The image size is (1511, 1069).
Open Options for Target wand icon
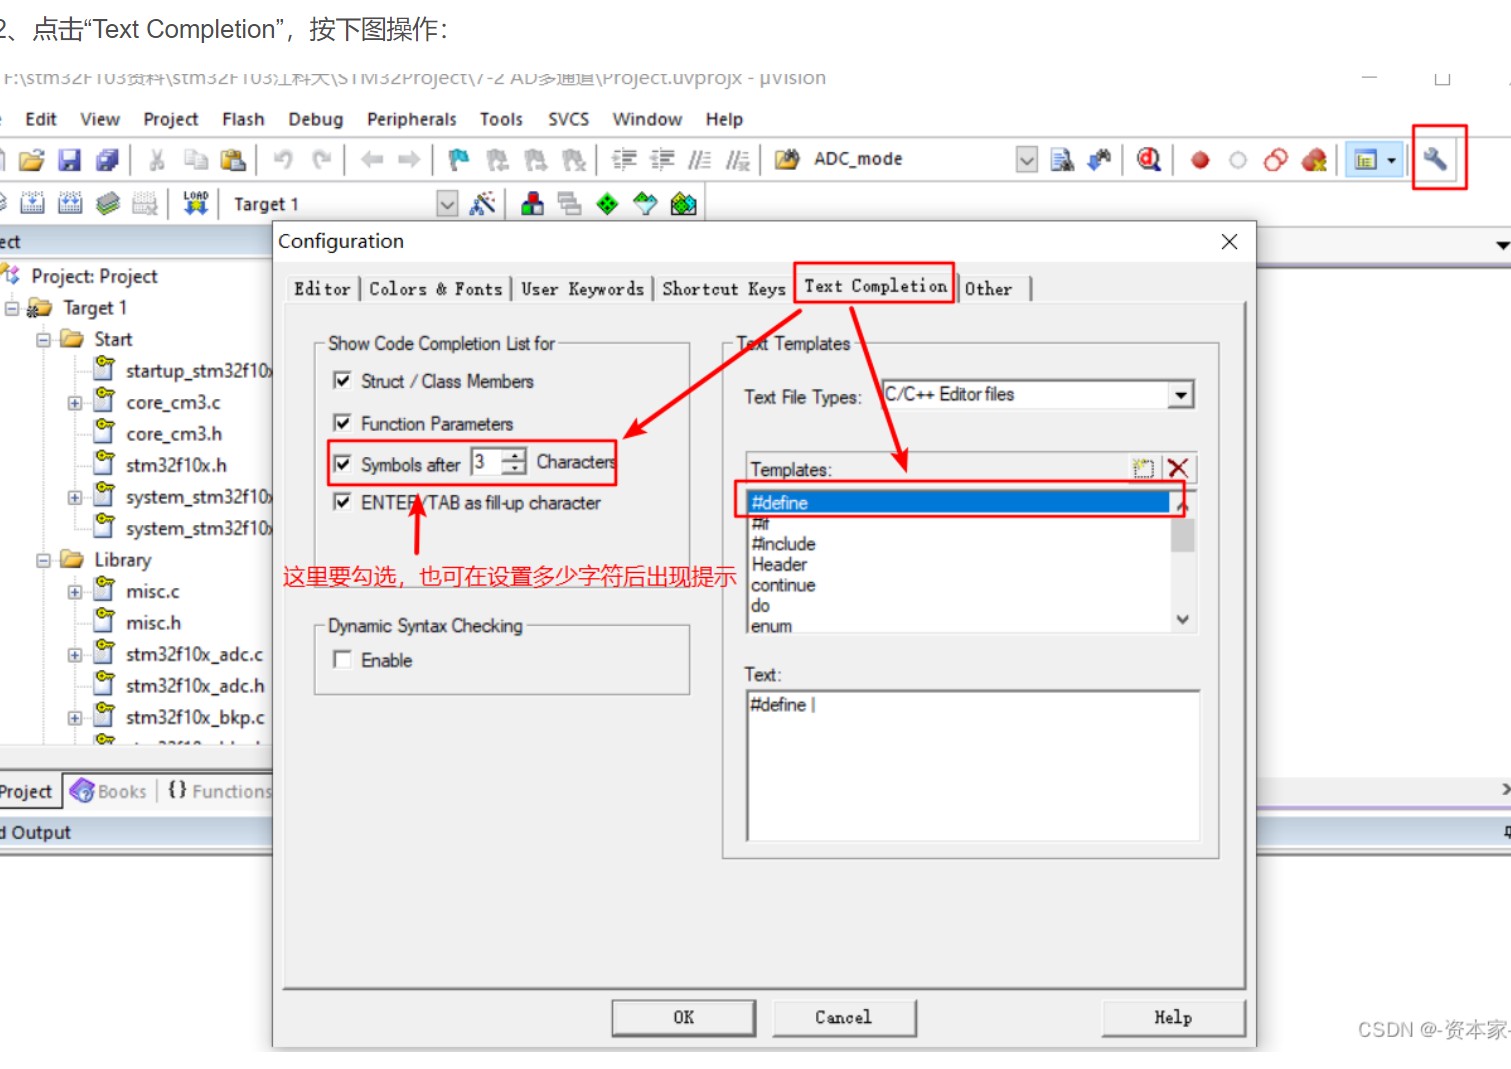pos(482,204)
